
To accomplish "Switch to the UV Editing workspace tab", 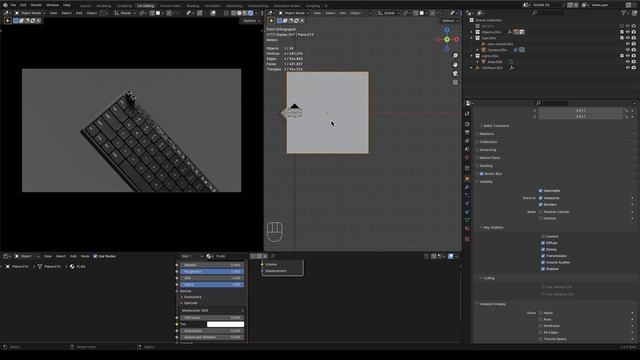I will pos(146,6).
